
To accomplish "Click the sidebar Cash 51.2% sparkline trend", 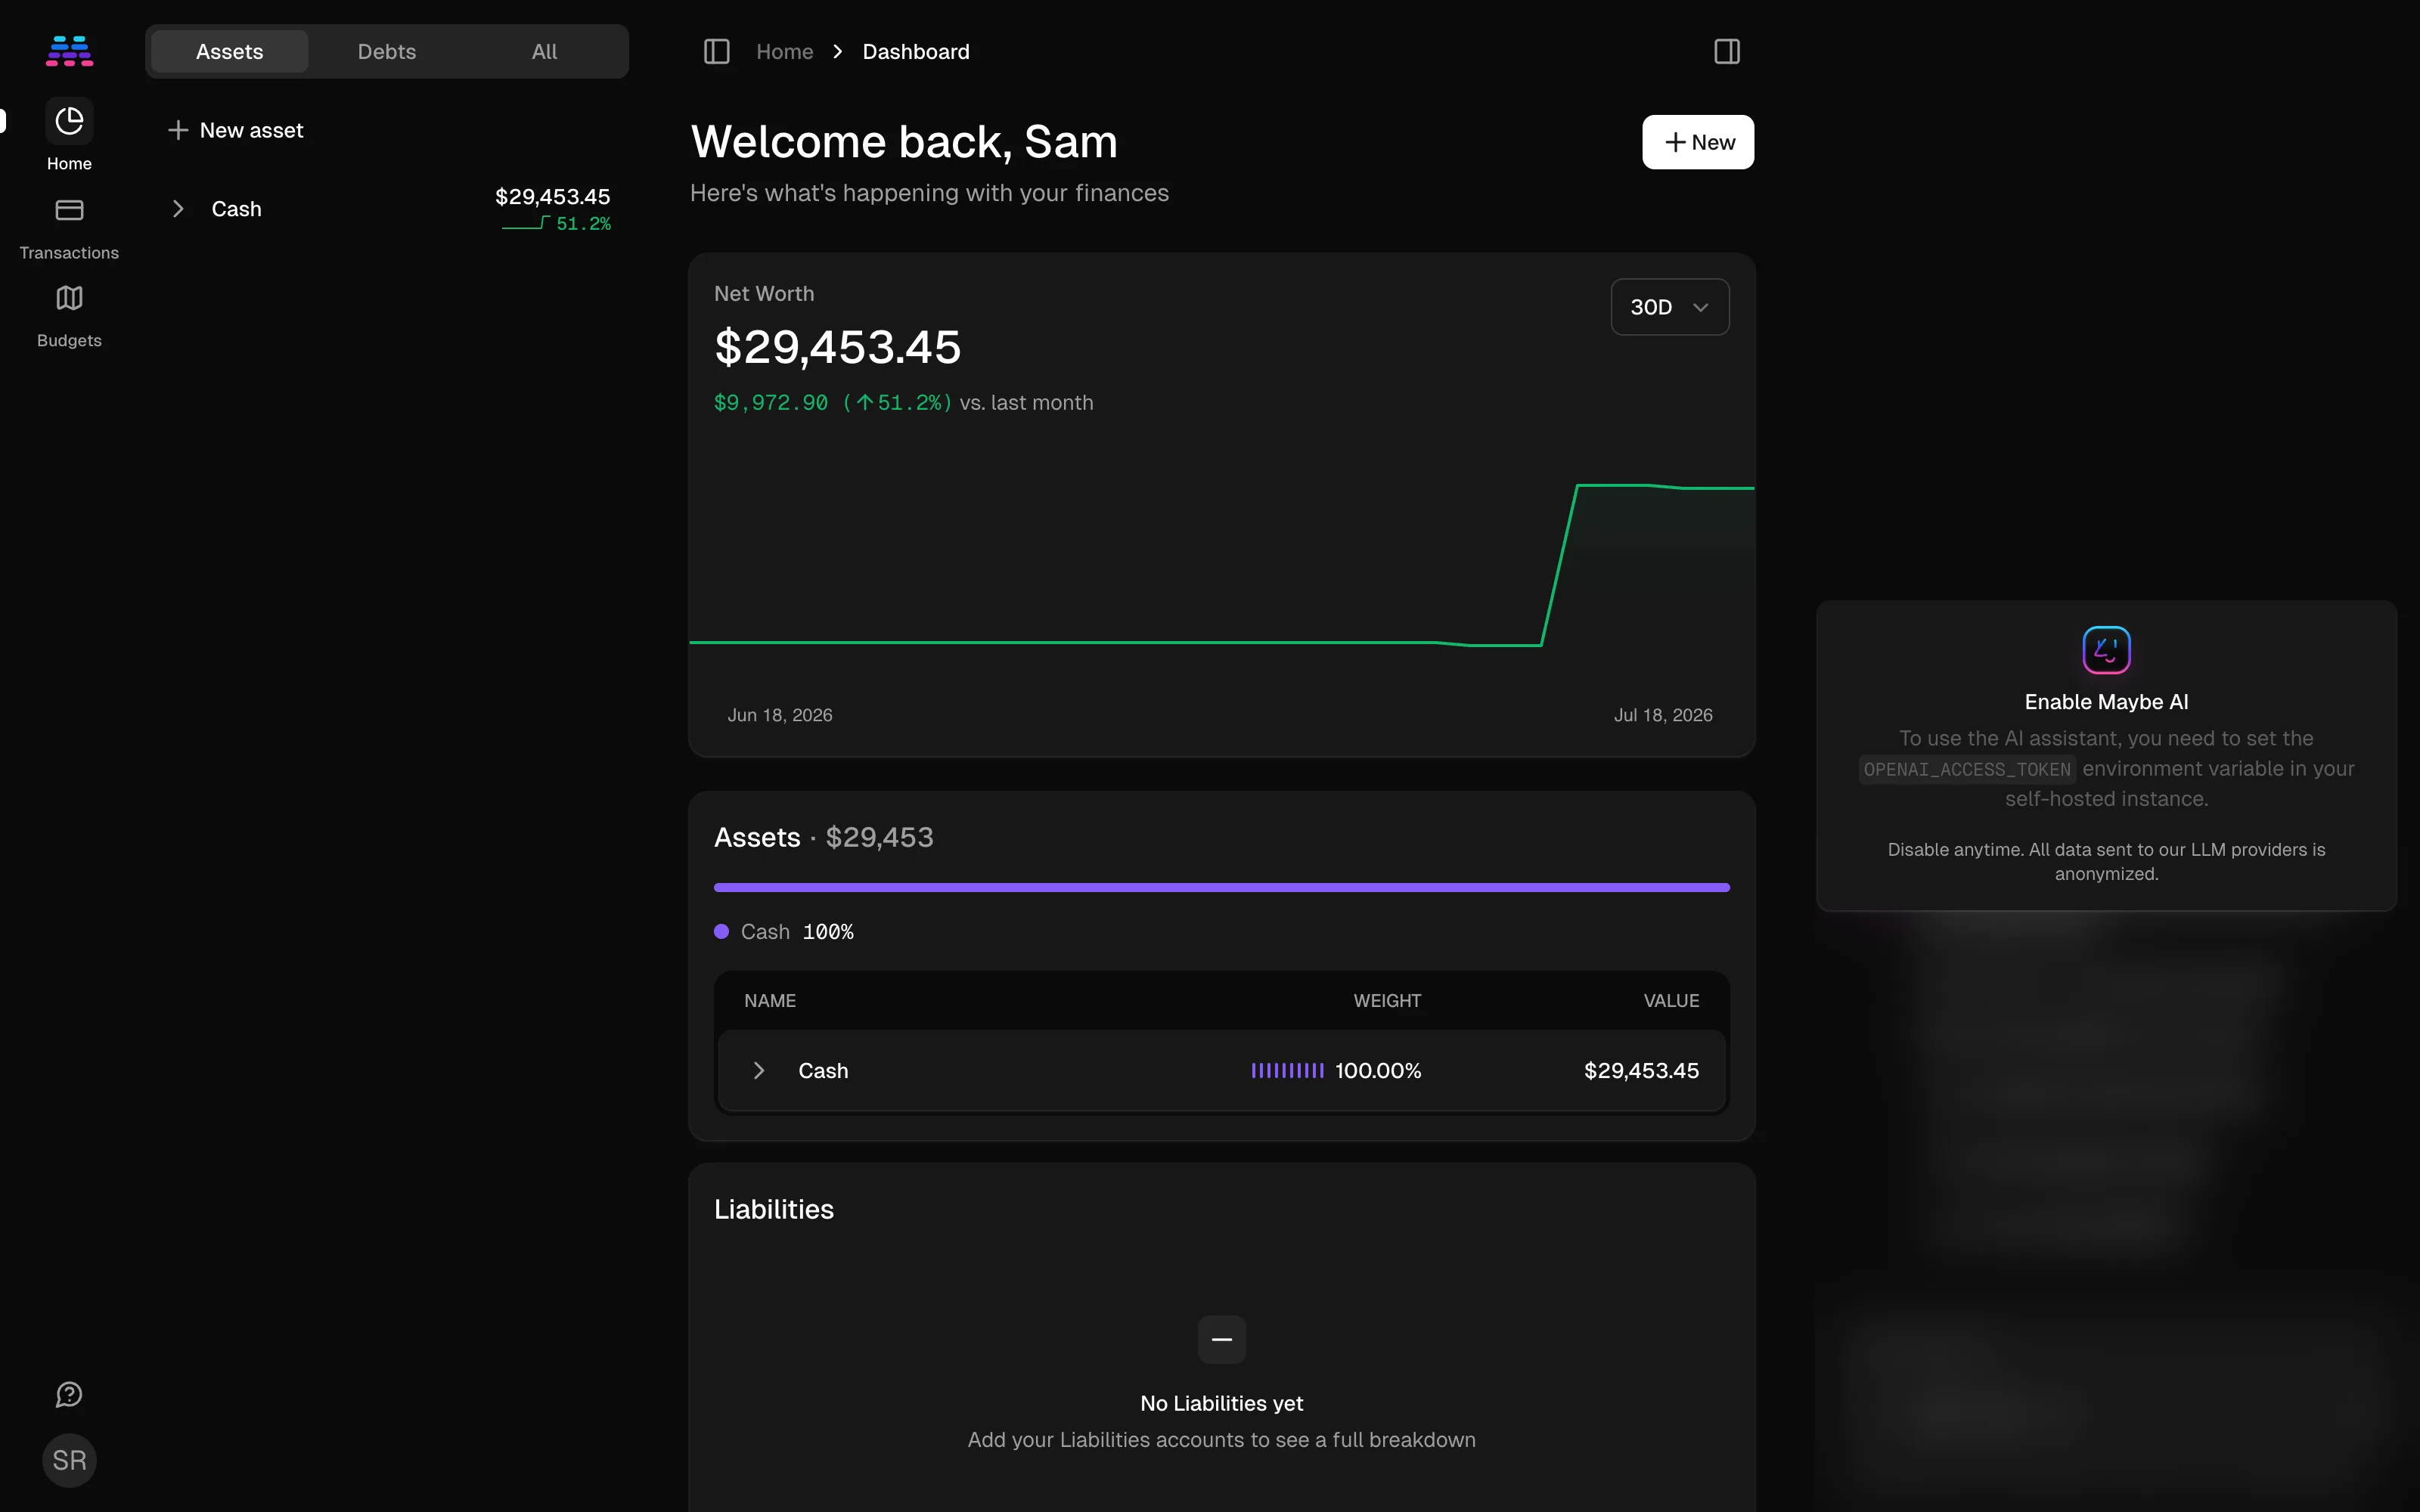I will 556,224.
